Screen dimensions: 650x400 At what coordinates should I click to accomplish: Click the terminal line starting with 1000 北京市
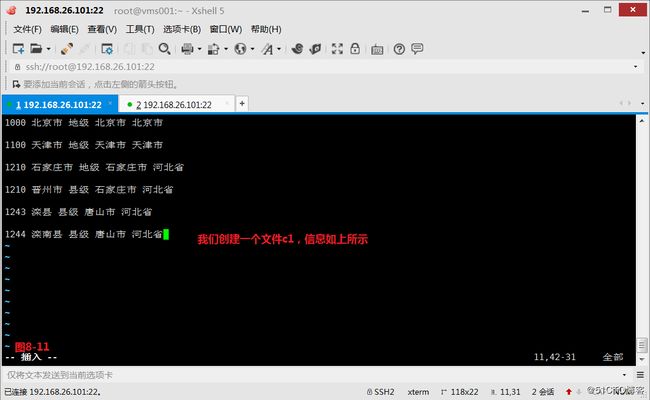click(x=84, y=123)
